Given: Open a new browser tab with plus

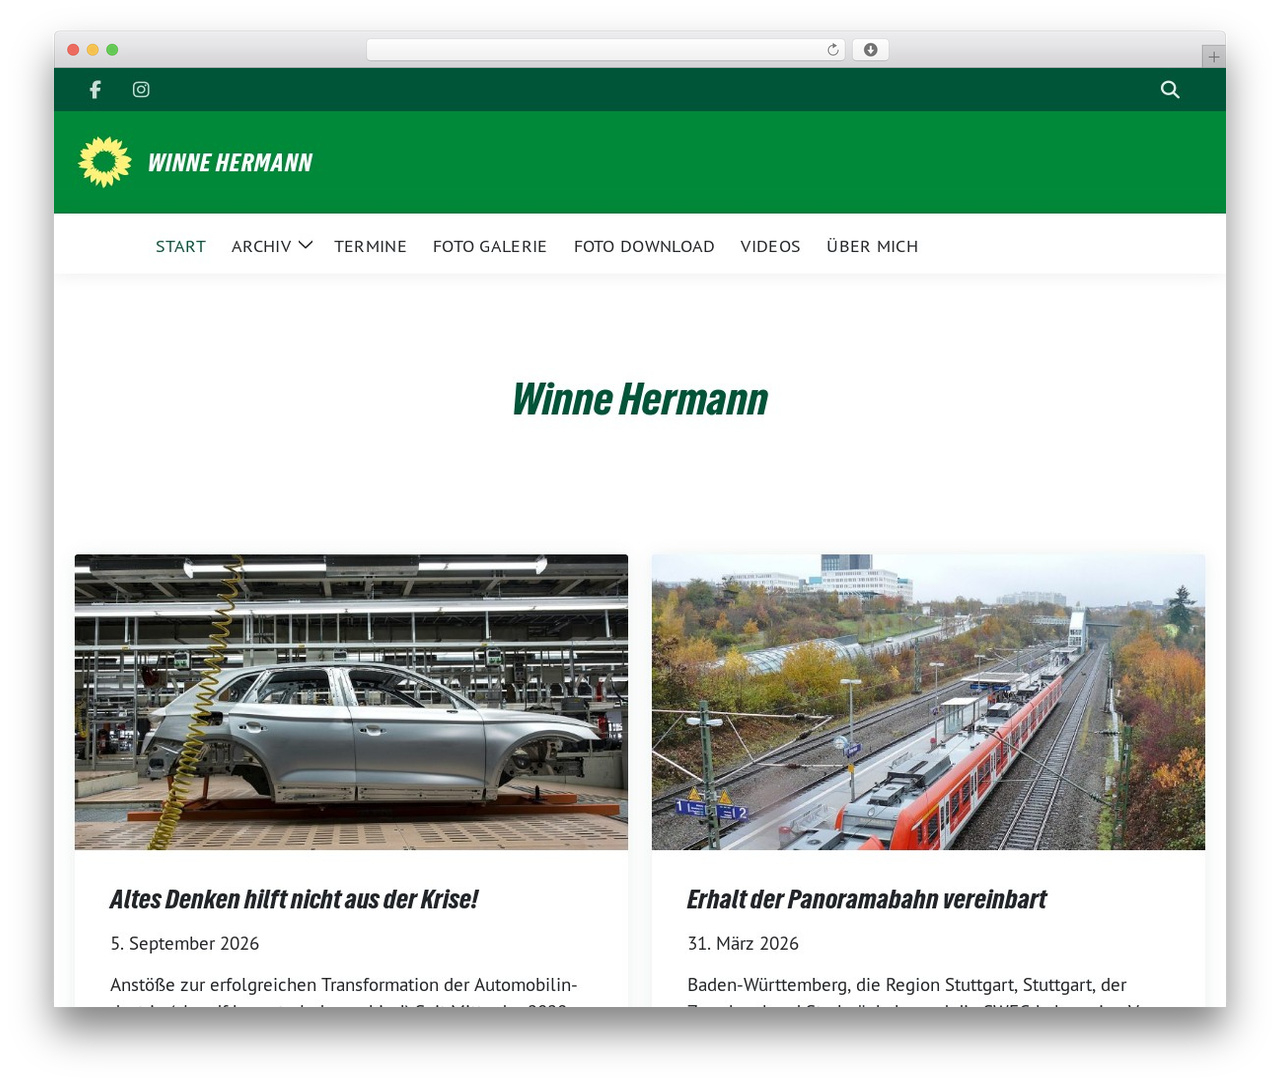Looking at the screenshot, I should pyautogui.click(x=1213, y=57).
